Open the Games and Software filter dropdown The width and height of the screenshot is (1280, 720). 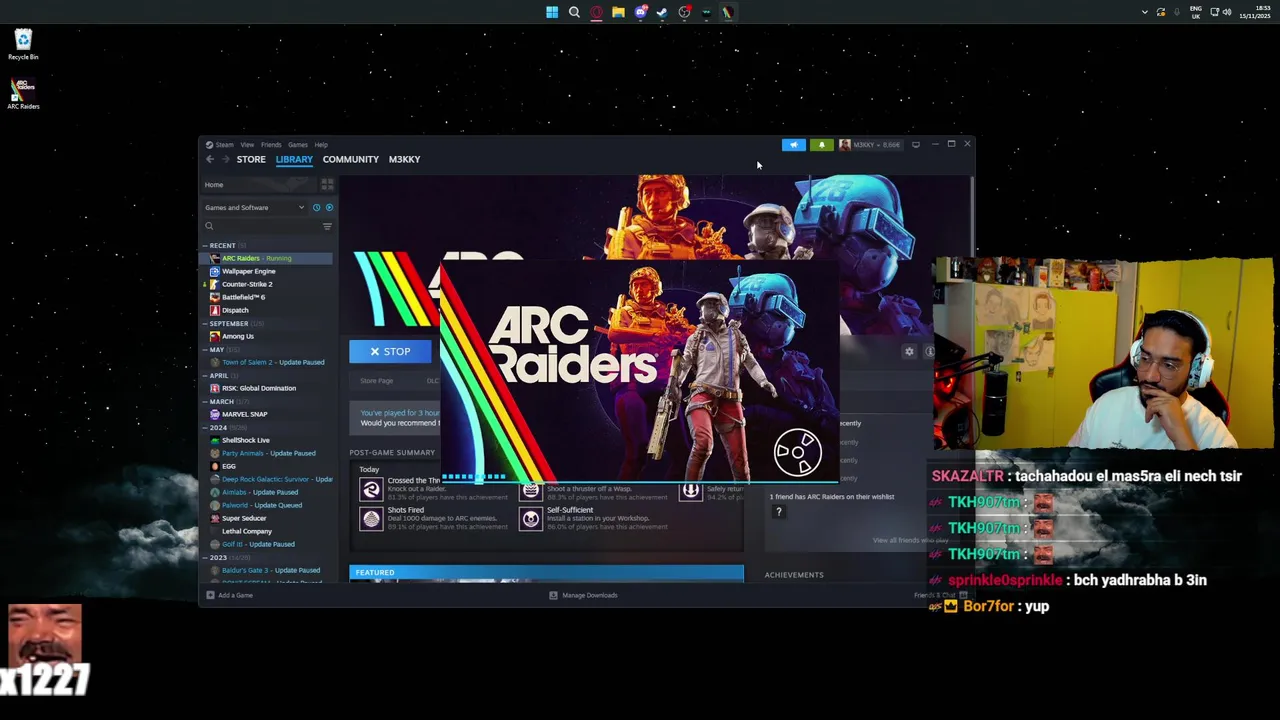click(254, 207)
